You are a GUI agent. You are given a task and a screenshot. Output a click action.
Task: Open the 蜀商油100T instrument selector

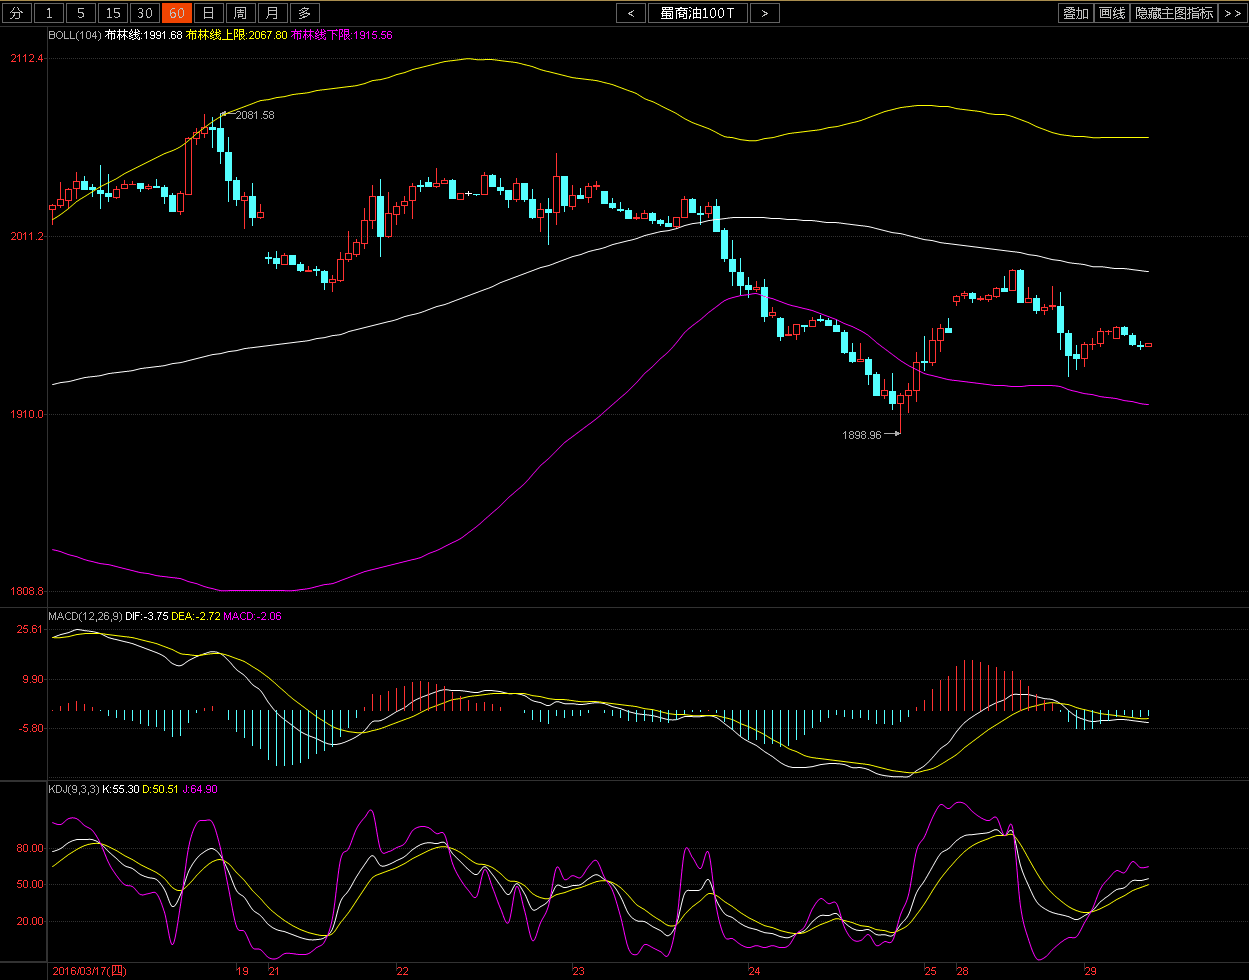[698, 13]
